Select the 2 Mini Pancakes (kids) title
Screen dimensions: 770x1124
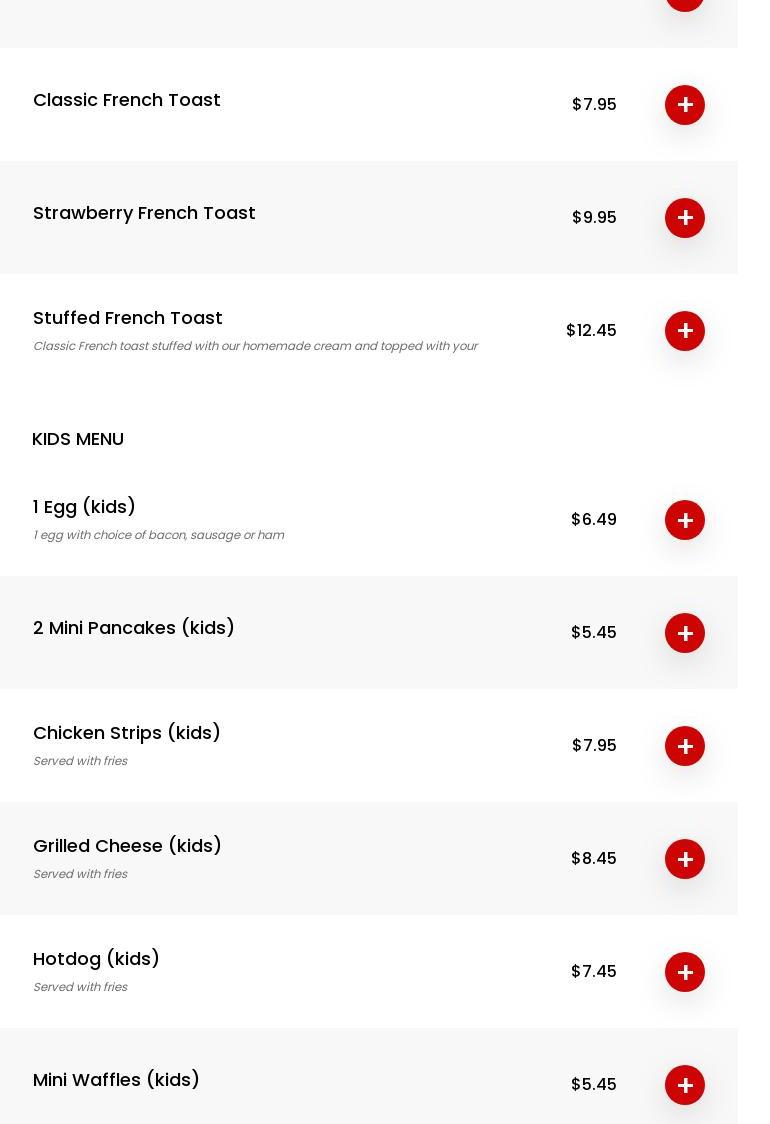coord(134,628)
